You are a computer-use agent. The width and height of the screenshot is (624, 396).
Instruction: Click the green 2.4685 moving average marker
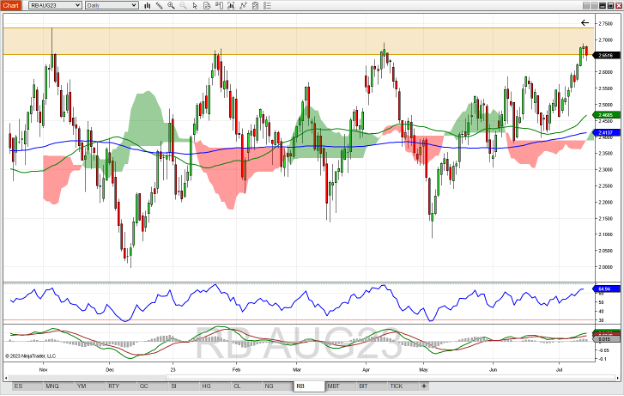coord(607,115)
